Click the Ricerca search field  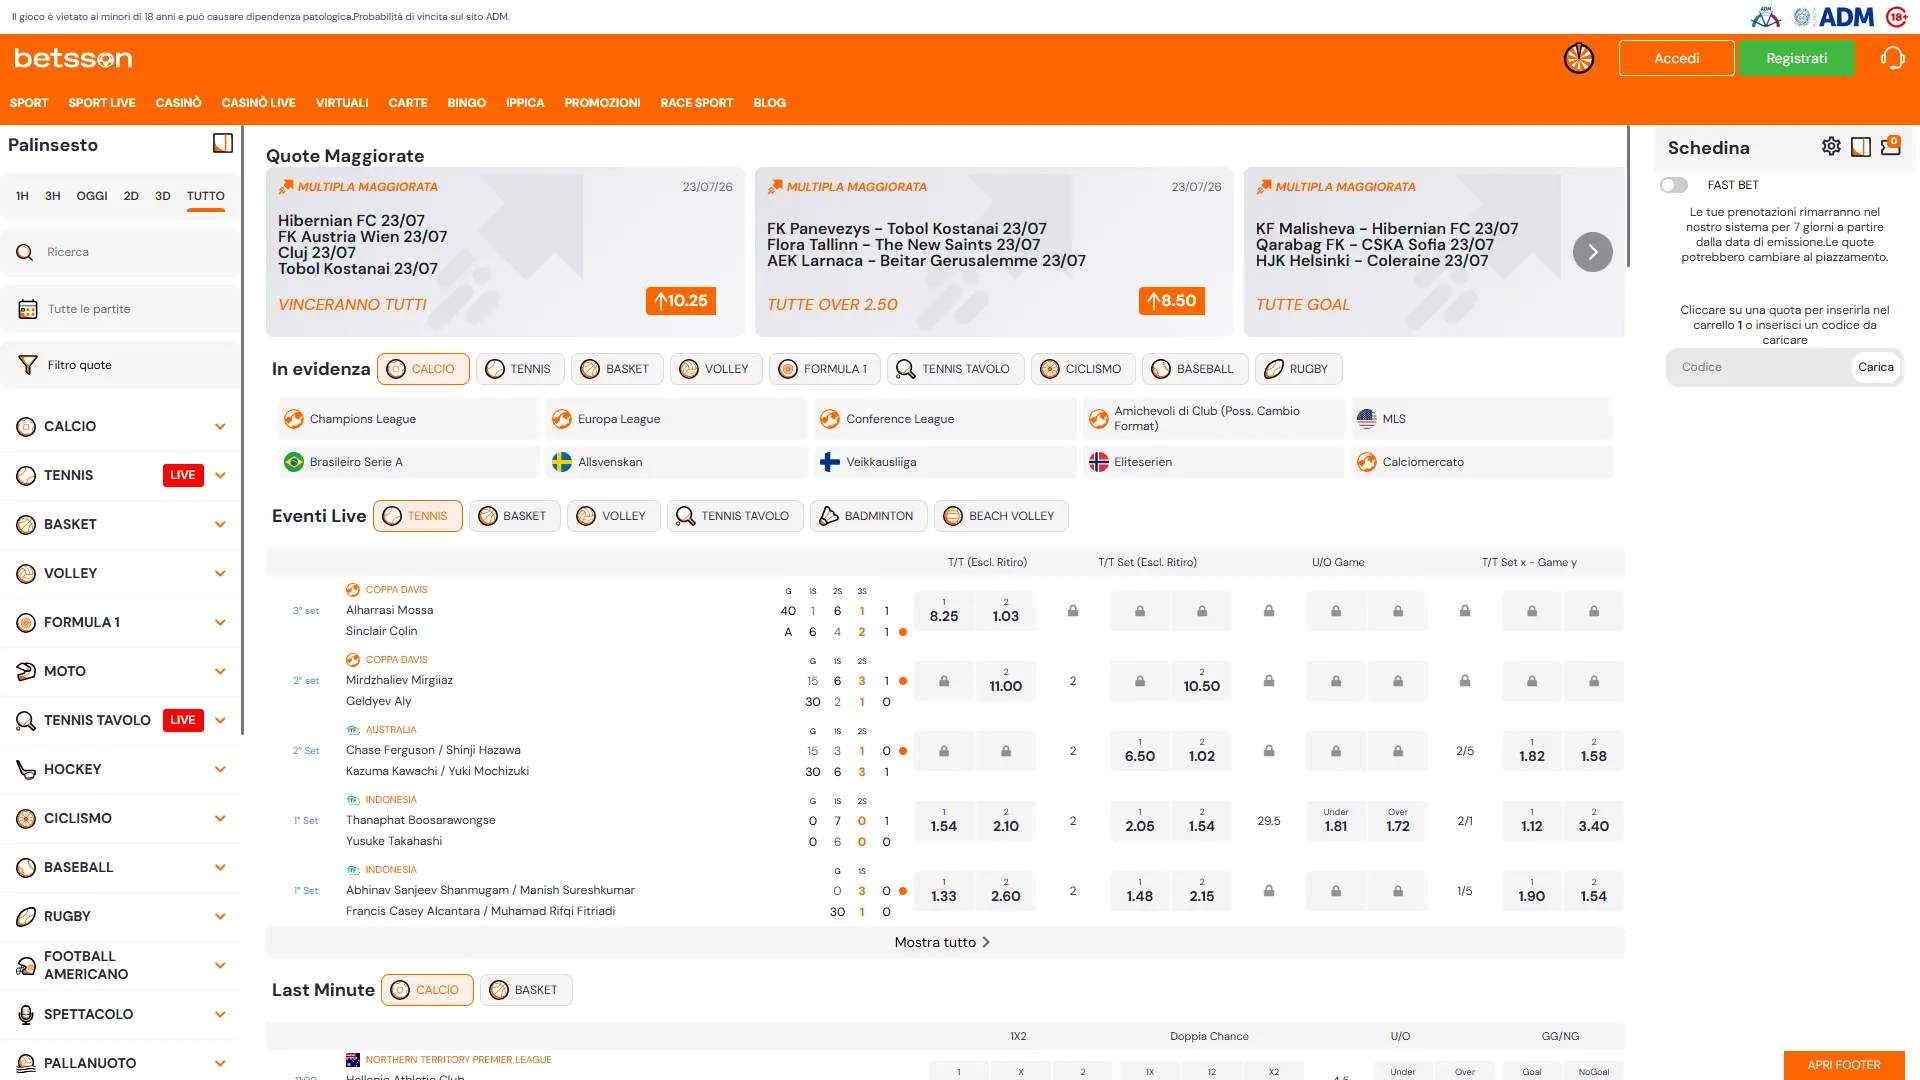[120, 253]
